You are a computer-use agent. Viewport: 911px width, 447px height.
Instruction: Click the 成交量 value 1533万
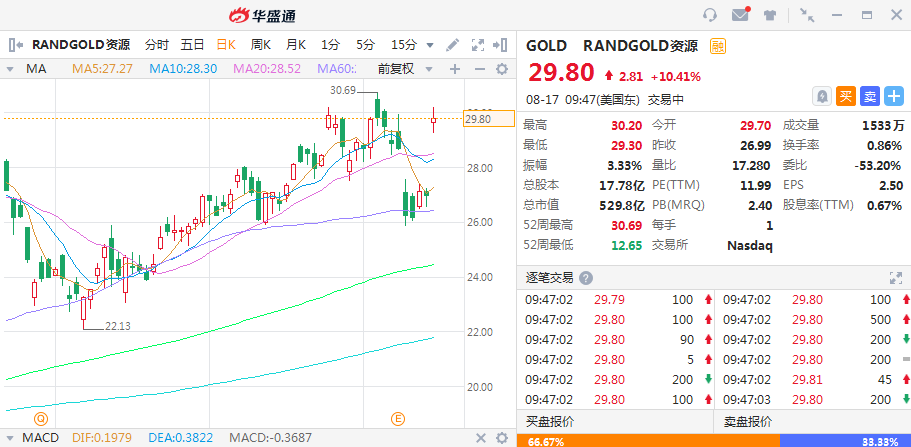click(x=883, y=125)
